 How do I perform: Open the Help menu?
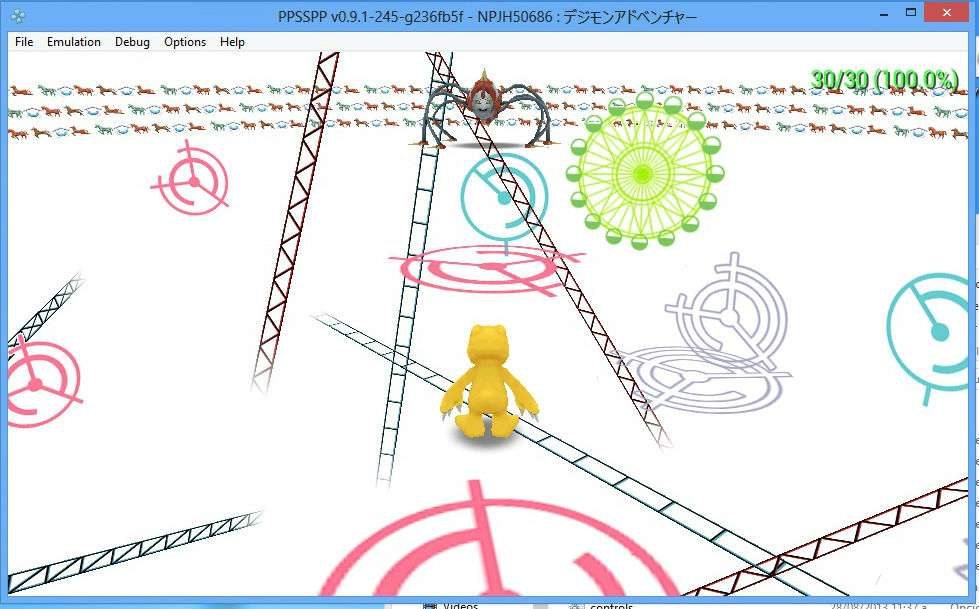[x=232, y=42]
